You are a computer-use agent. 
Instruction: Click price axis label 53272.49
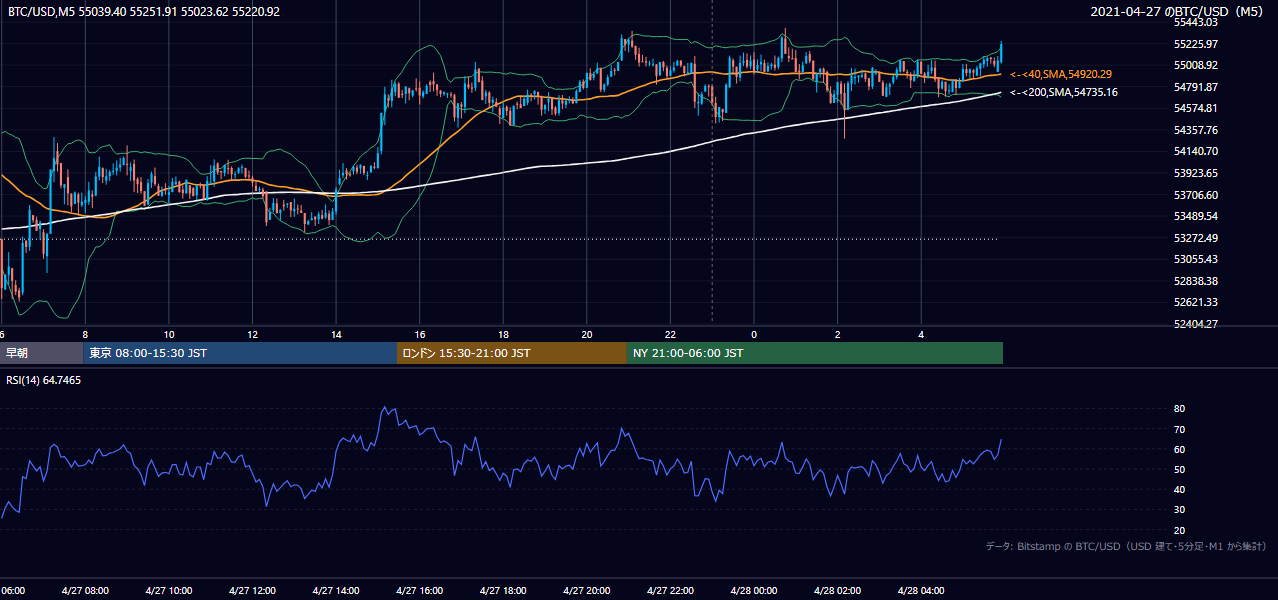pos(1195,238)
